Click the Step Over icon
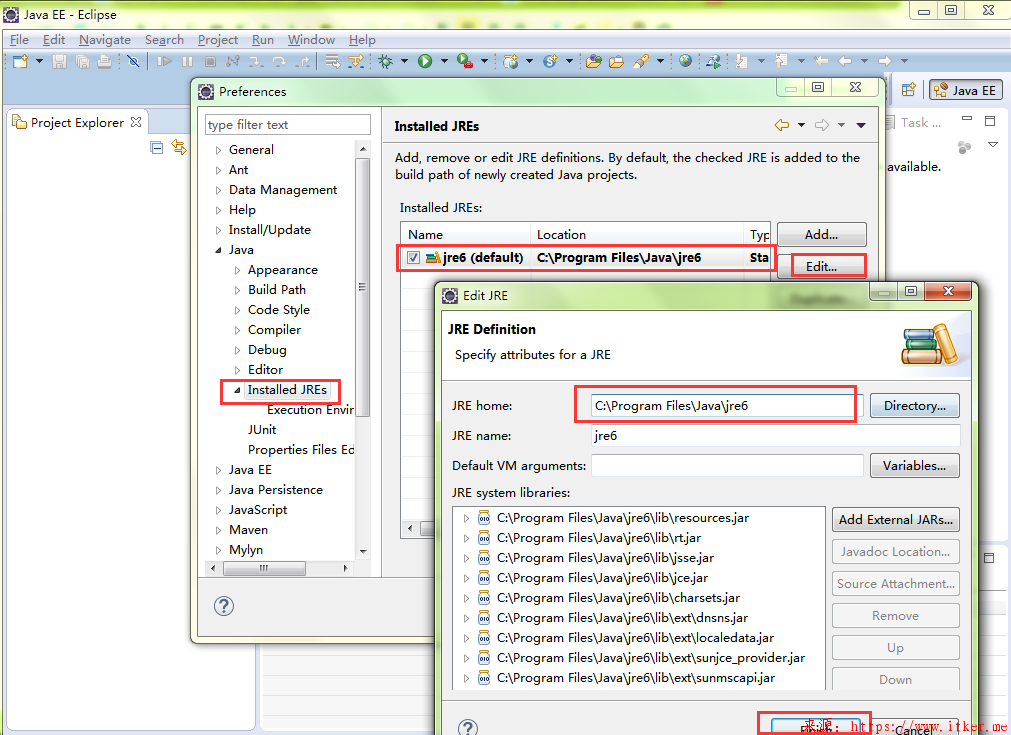The image size is (1011, 735). coord(279,61)
